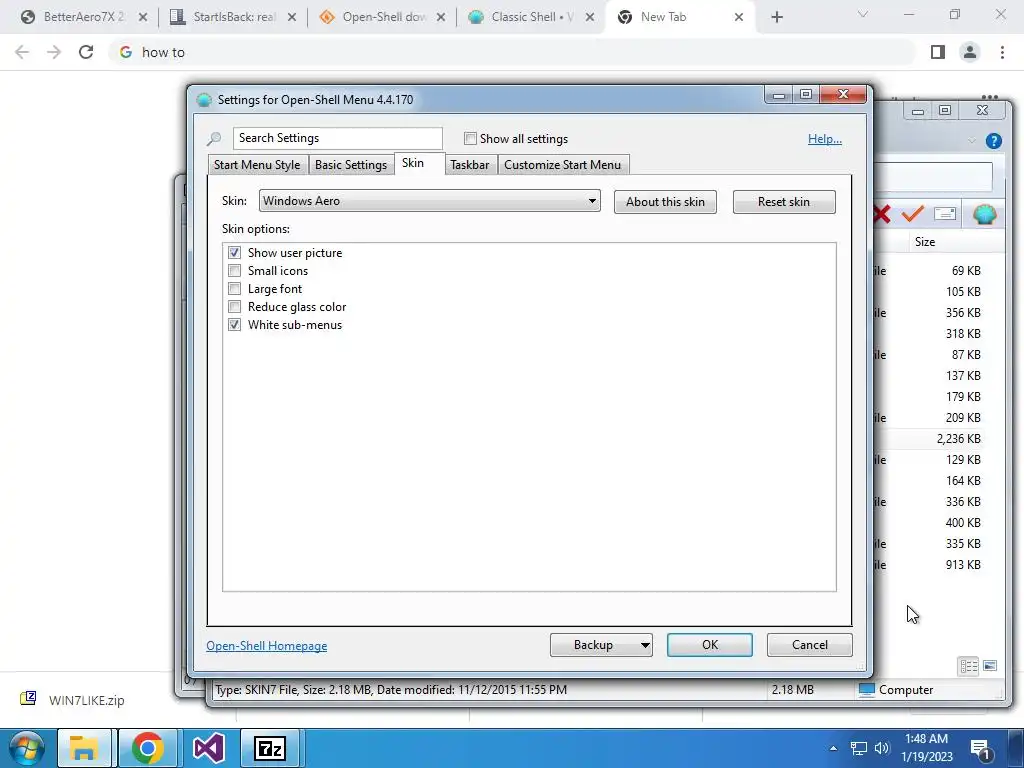
Task: Open Customize Start Menu tab
Action: coord(563,165)
